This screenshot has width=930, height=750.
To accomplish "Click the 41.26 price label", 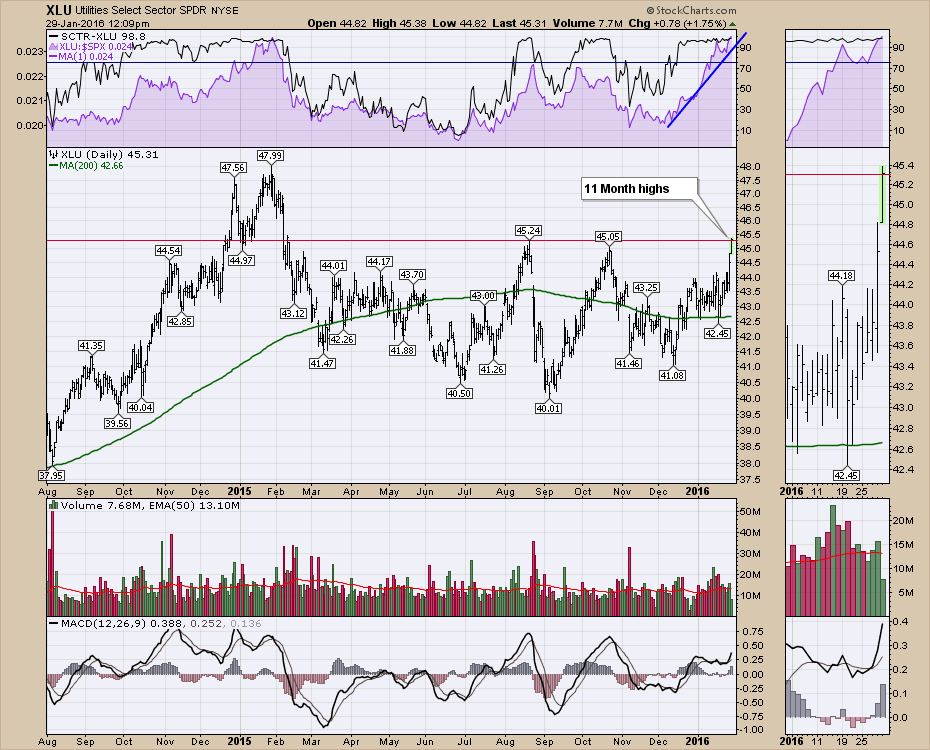I will pos(492,369).
